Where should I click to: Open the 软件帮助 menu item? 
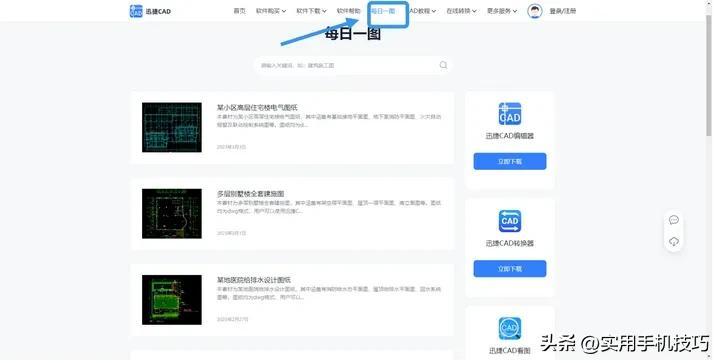point(349,11)
